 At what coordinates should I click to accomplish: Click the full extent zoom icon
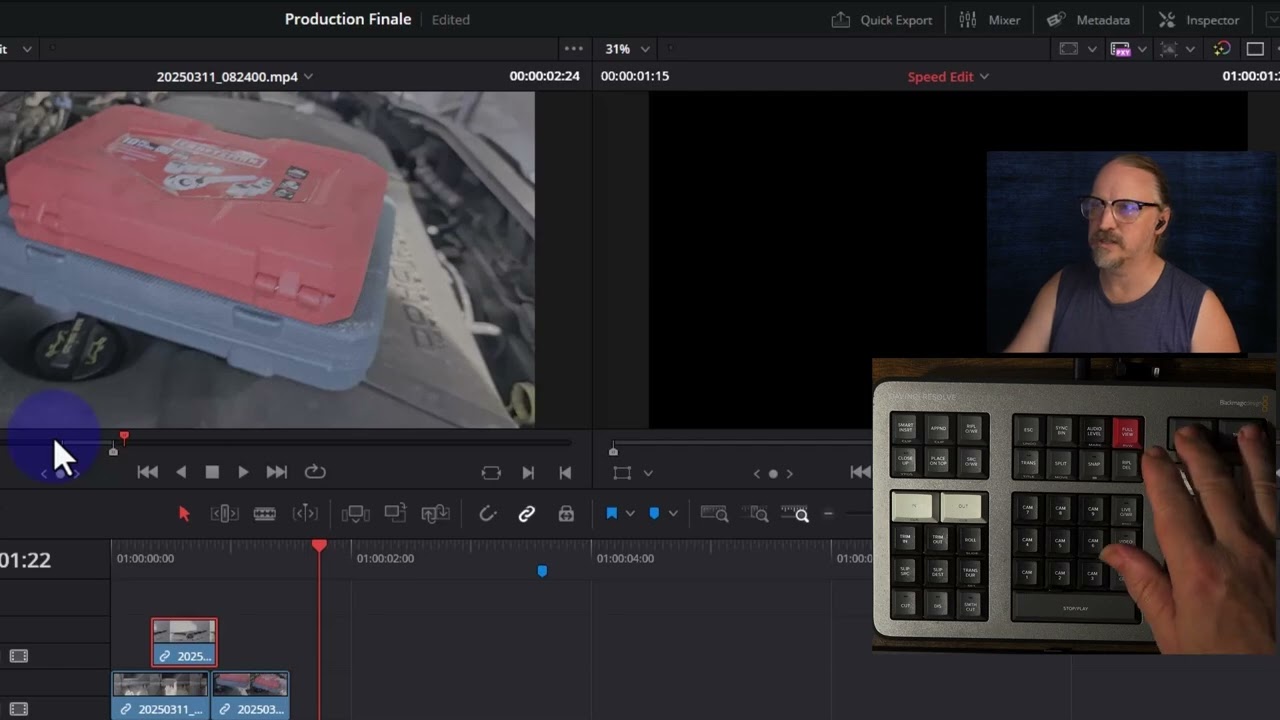coord(714,514)
